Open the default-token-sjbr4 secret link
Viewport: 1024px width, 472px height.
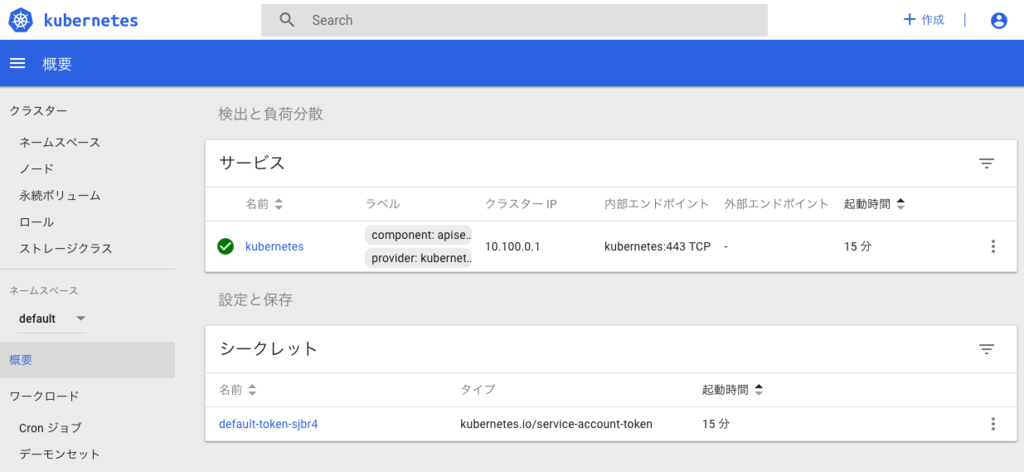[x=268, y=424]
